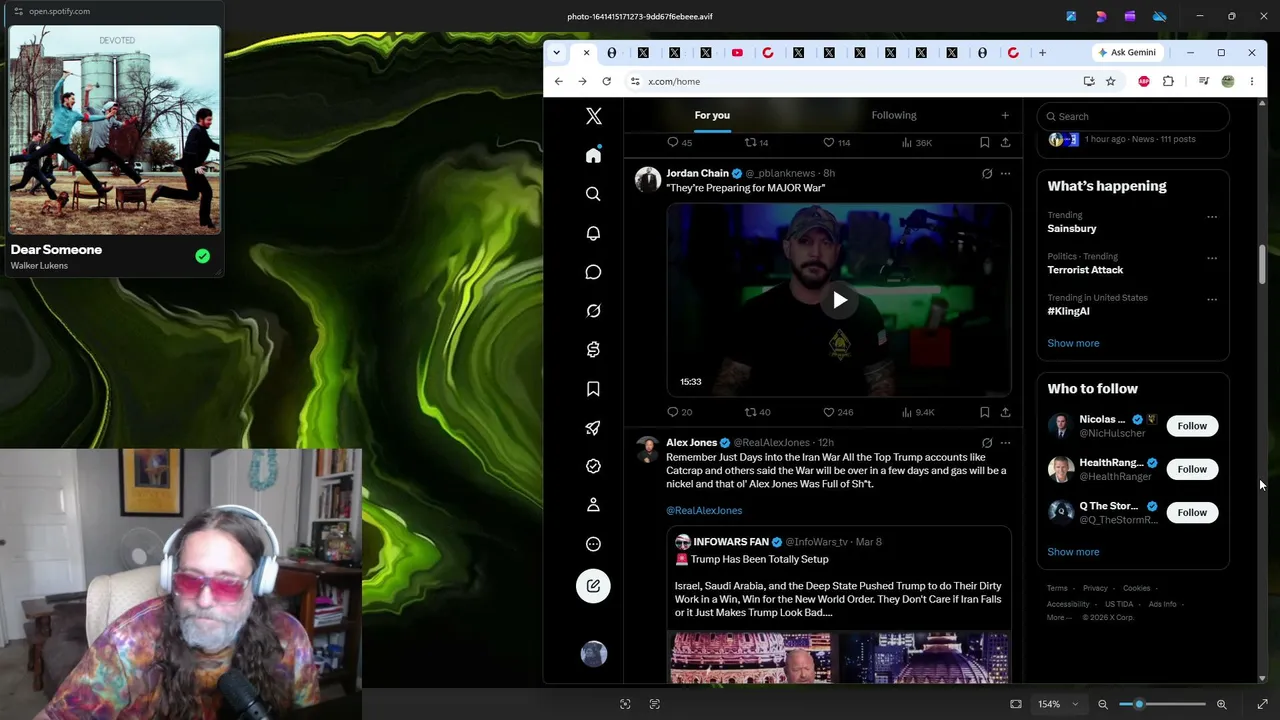Open Notifications bell in X sidebar
The image size is (1280, 720).
[593, 233]
